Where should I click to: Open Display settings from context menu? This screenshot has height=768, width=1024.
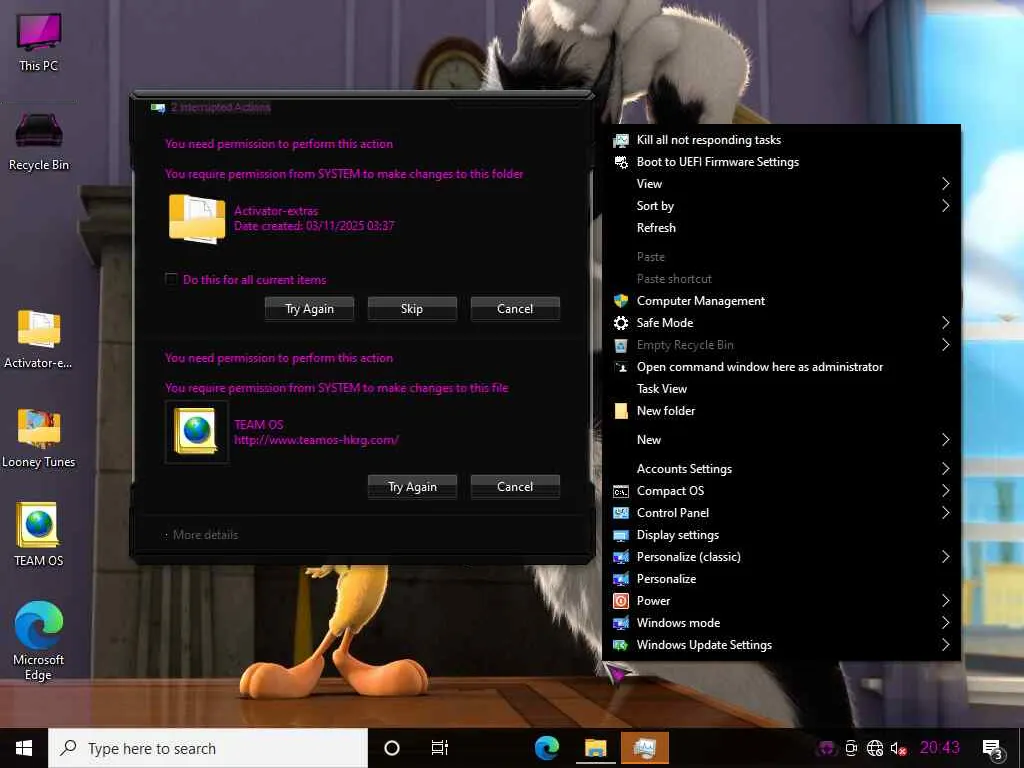click(x=781, y=535)
